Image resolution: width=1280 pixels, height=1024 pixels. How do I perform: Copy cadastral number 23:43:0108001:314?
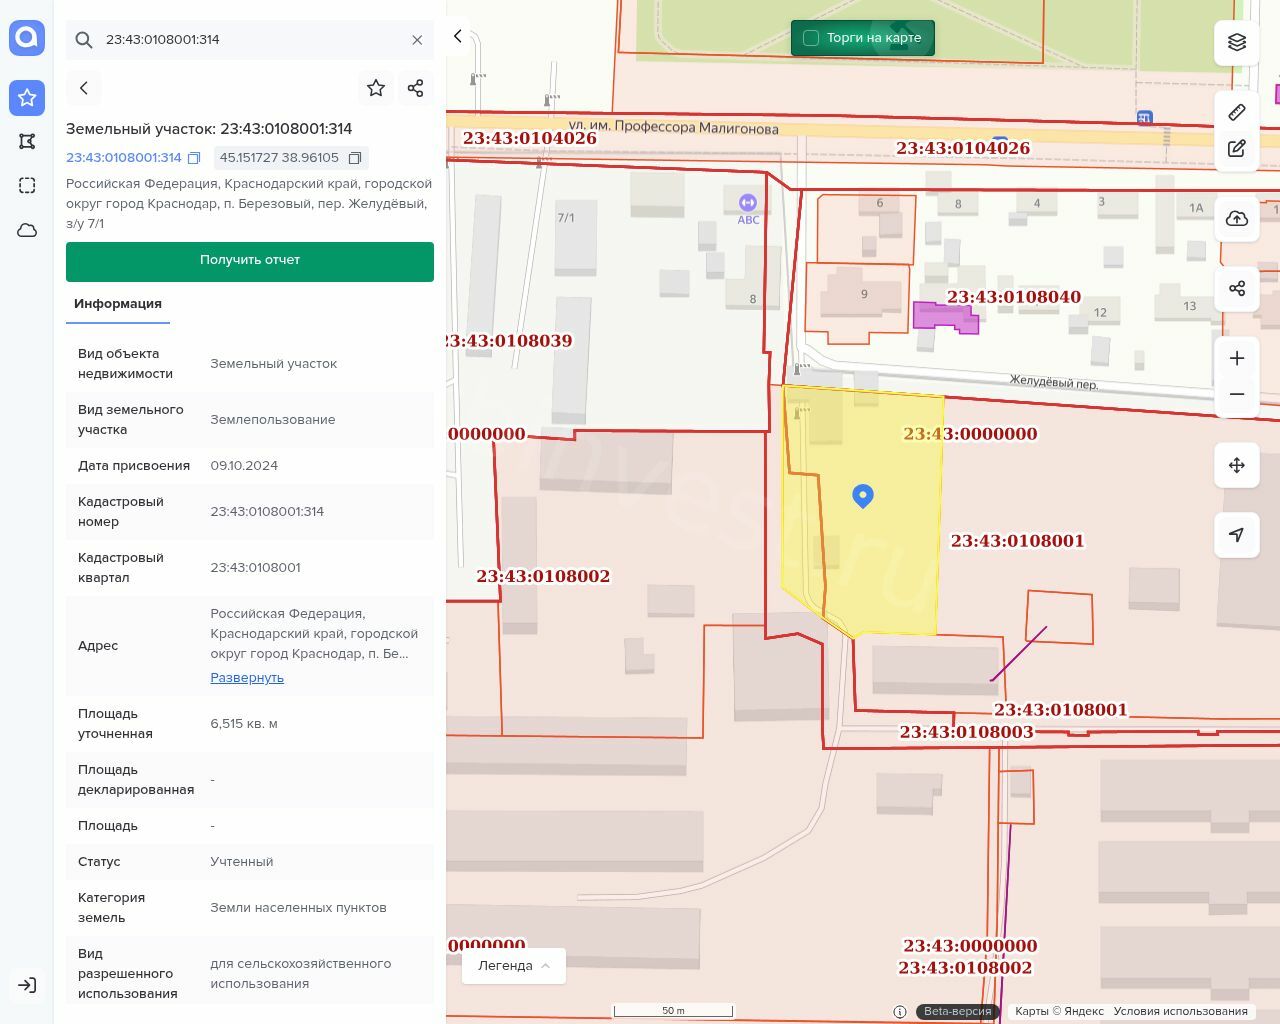pos(194,158)
